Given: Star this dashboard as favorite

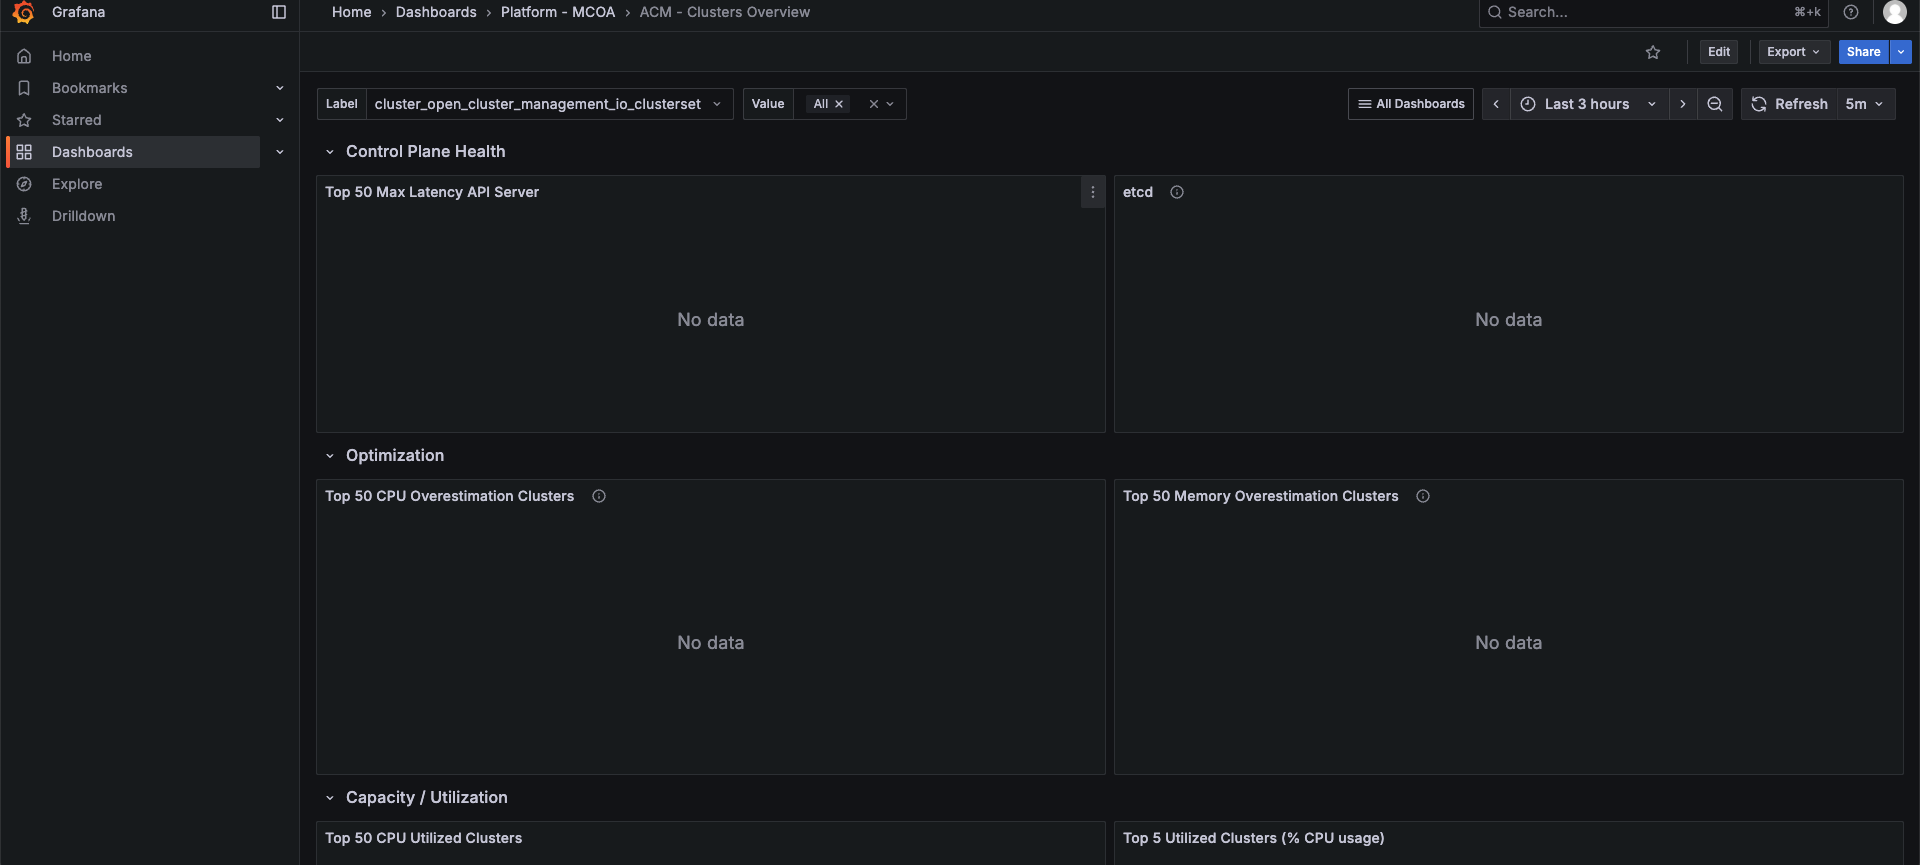Looking at the screenshot, I should click(x=1653, y=52).
